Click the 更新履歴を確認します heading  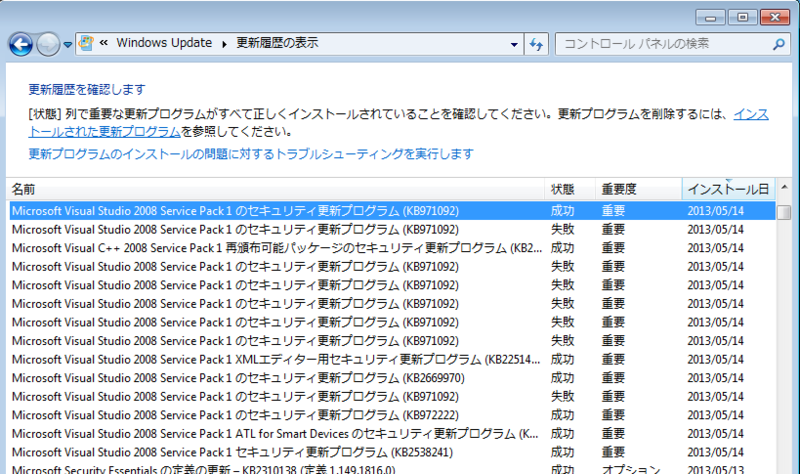87,90
